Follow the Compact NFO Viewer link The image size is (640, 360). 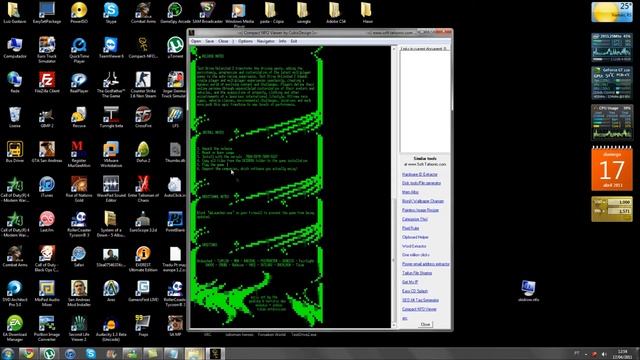[419, 309]
